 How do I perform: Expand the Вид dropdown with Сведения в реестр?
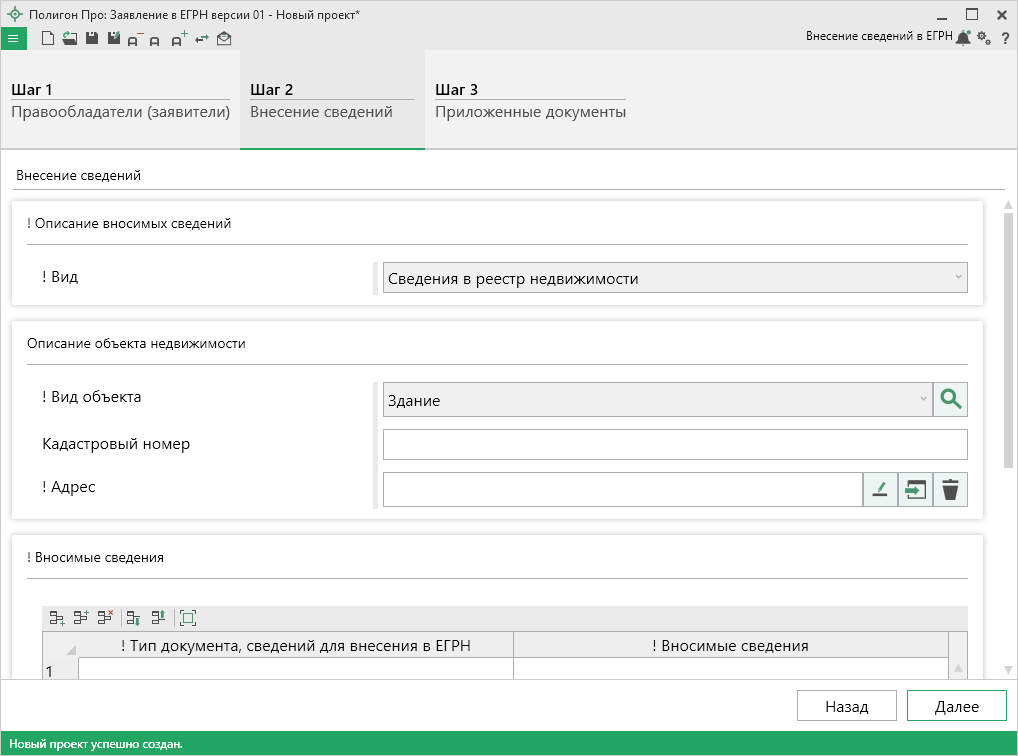(675, 278)
